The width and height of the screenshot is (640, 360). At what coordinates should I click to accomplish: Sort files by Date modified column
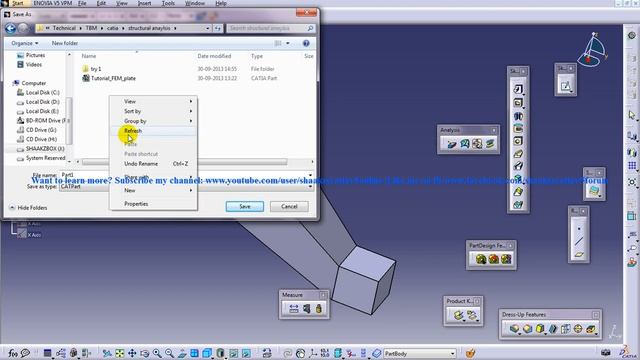click(x=214, y=56)
